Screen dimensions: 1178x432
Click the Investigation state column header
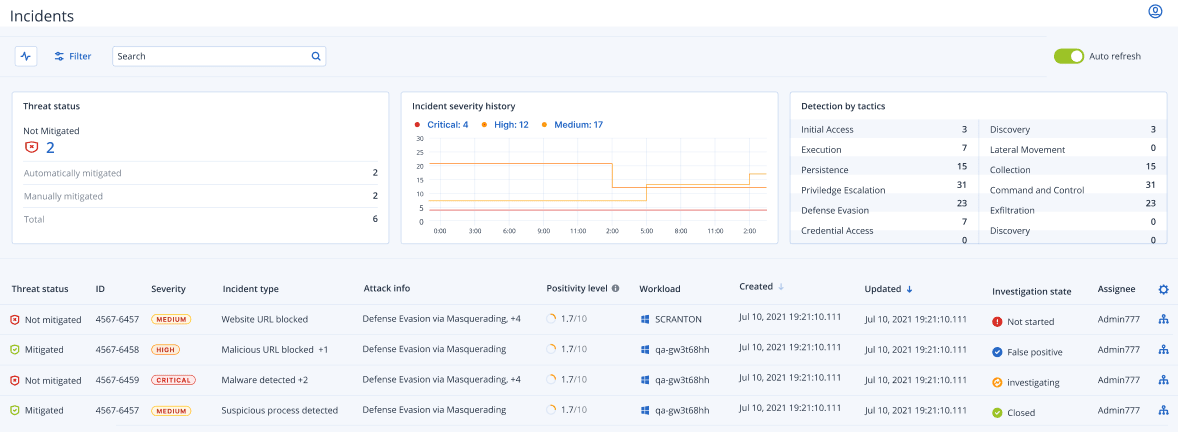[1031, 292]
